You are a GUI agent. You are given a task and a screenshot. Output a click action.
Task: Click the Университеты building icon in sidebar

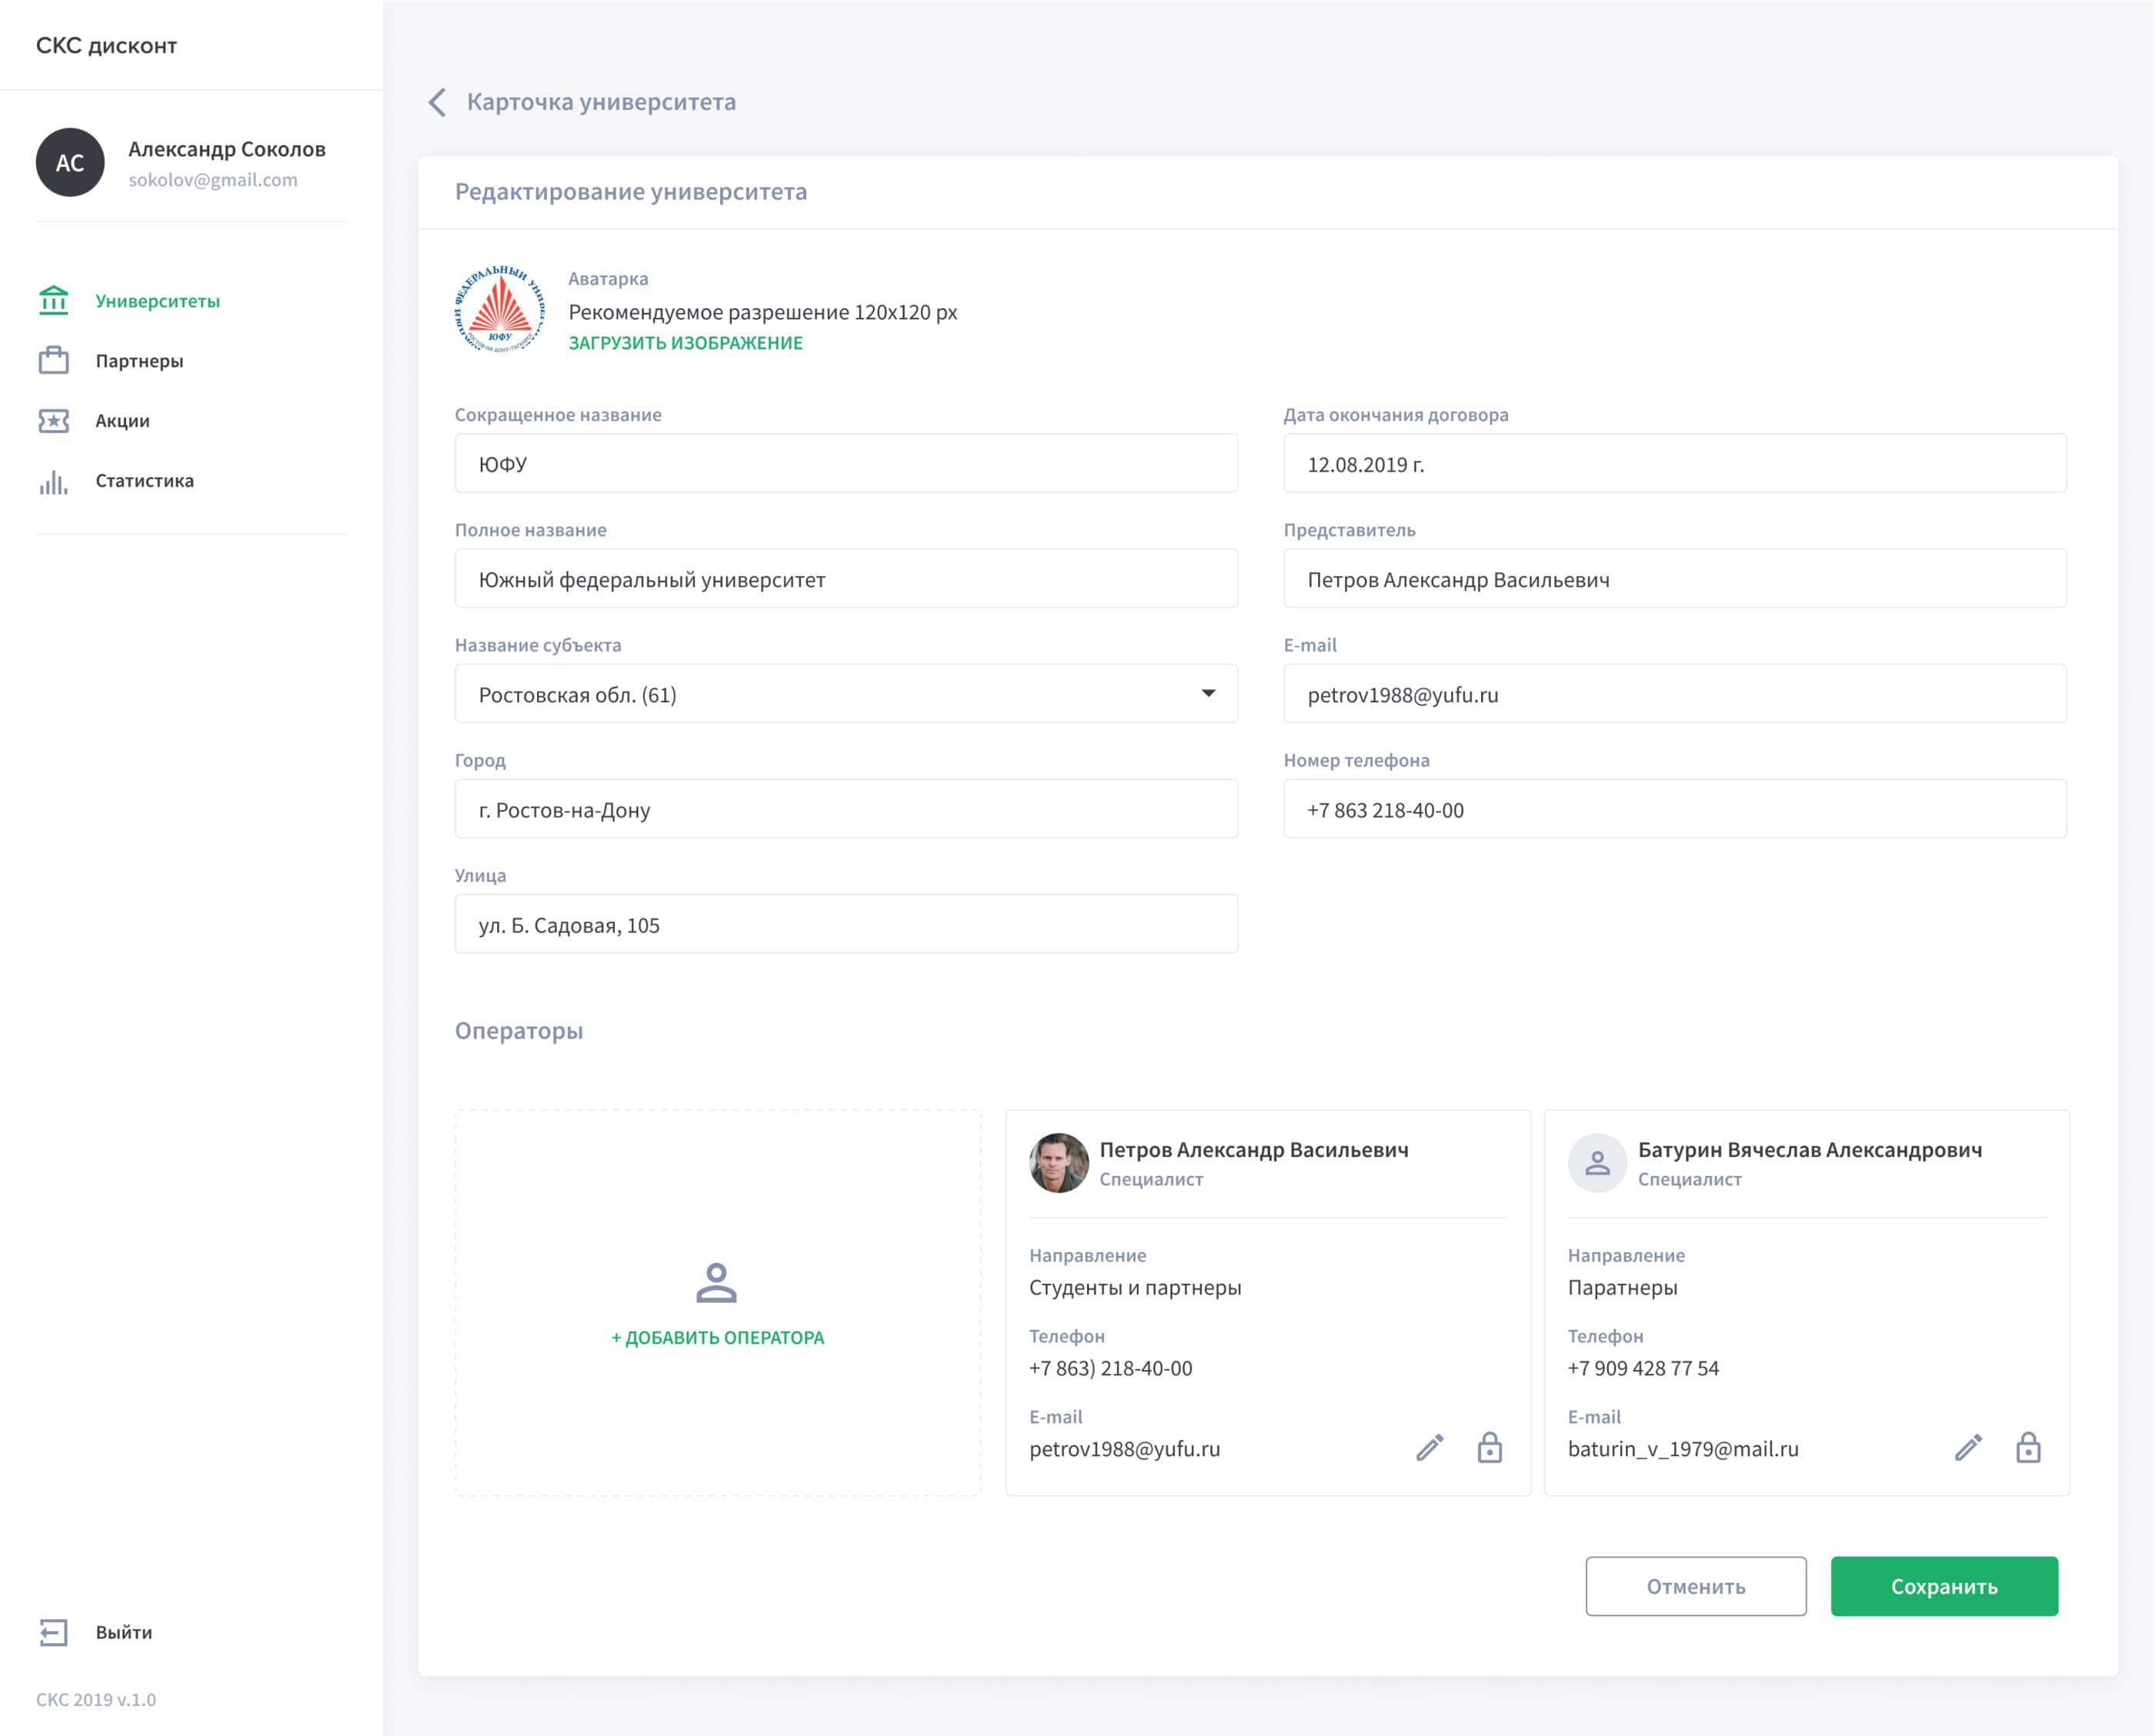point(54,300)
